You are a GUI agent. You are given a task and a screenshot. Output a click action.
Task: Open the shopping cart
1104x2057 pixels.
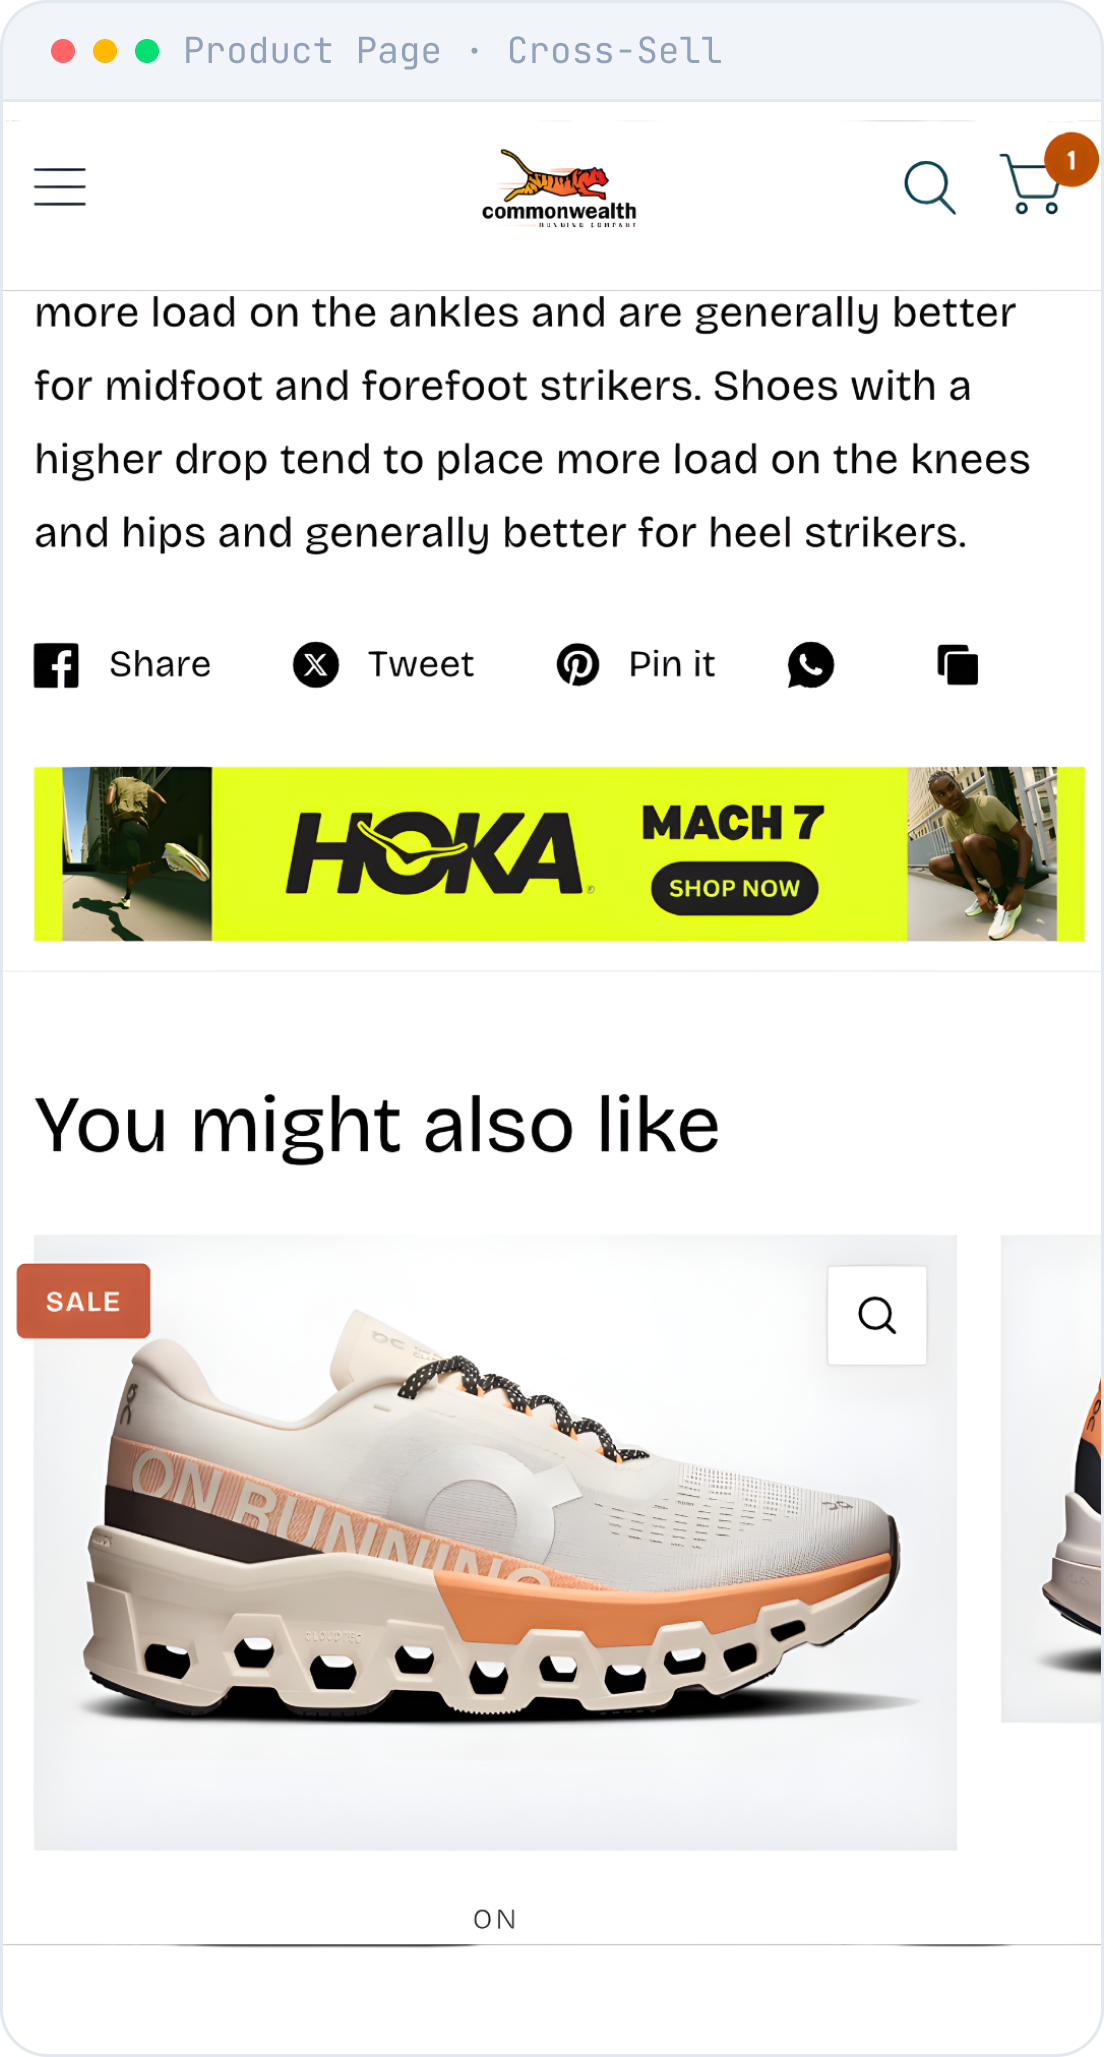pos(1031,184)
